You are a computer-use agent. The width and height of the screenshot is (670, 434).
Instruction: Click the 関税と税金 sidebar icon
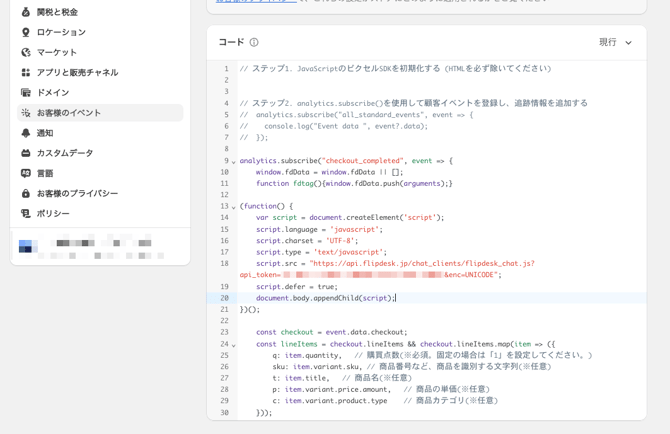point(26,12)
